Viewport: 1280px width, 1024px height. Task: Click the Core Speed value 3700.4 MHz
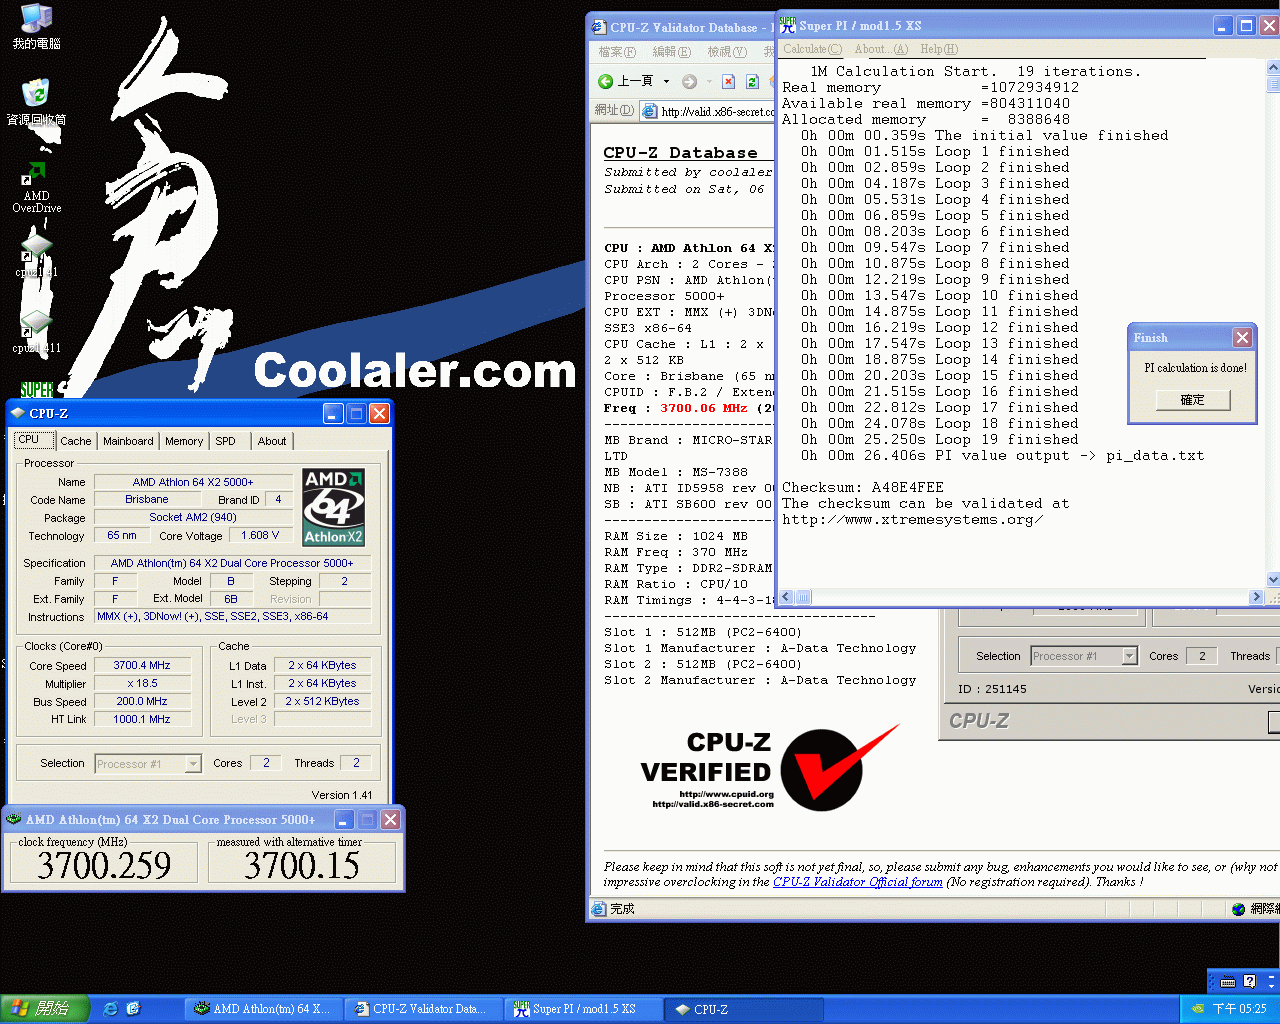(x=142, y=665)
